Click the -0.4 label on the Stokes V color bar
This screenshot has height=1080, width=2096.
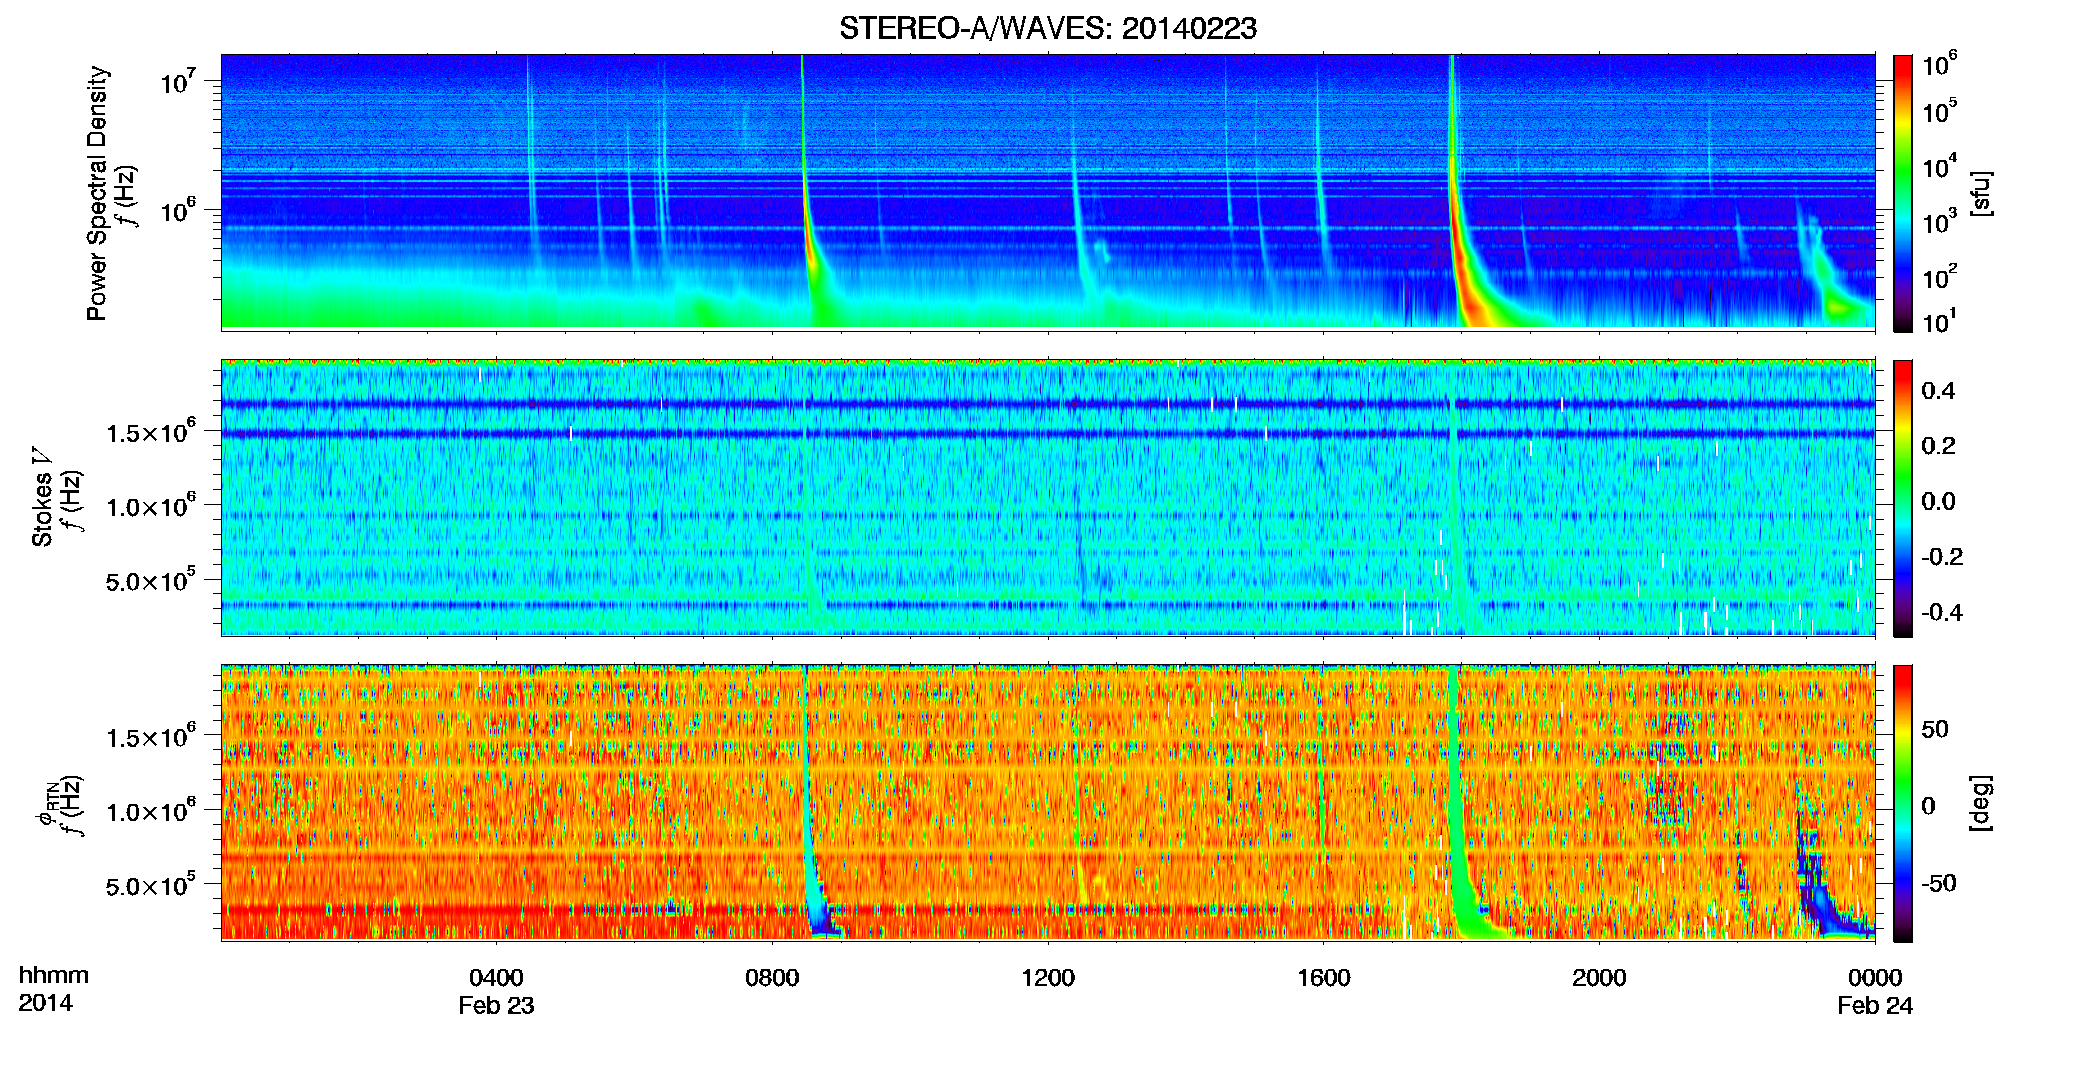coord(1941,612)
